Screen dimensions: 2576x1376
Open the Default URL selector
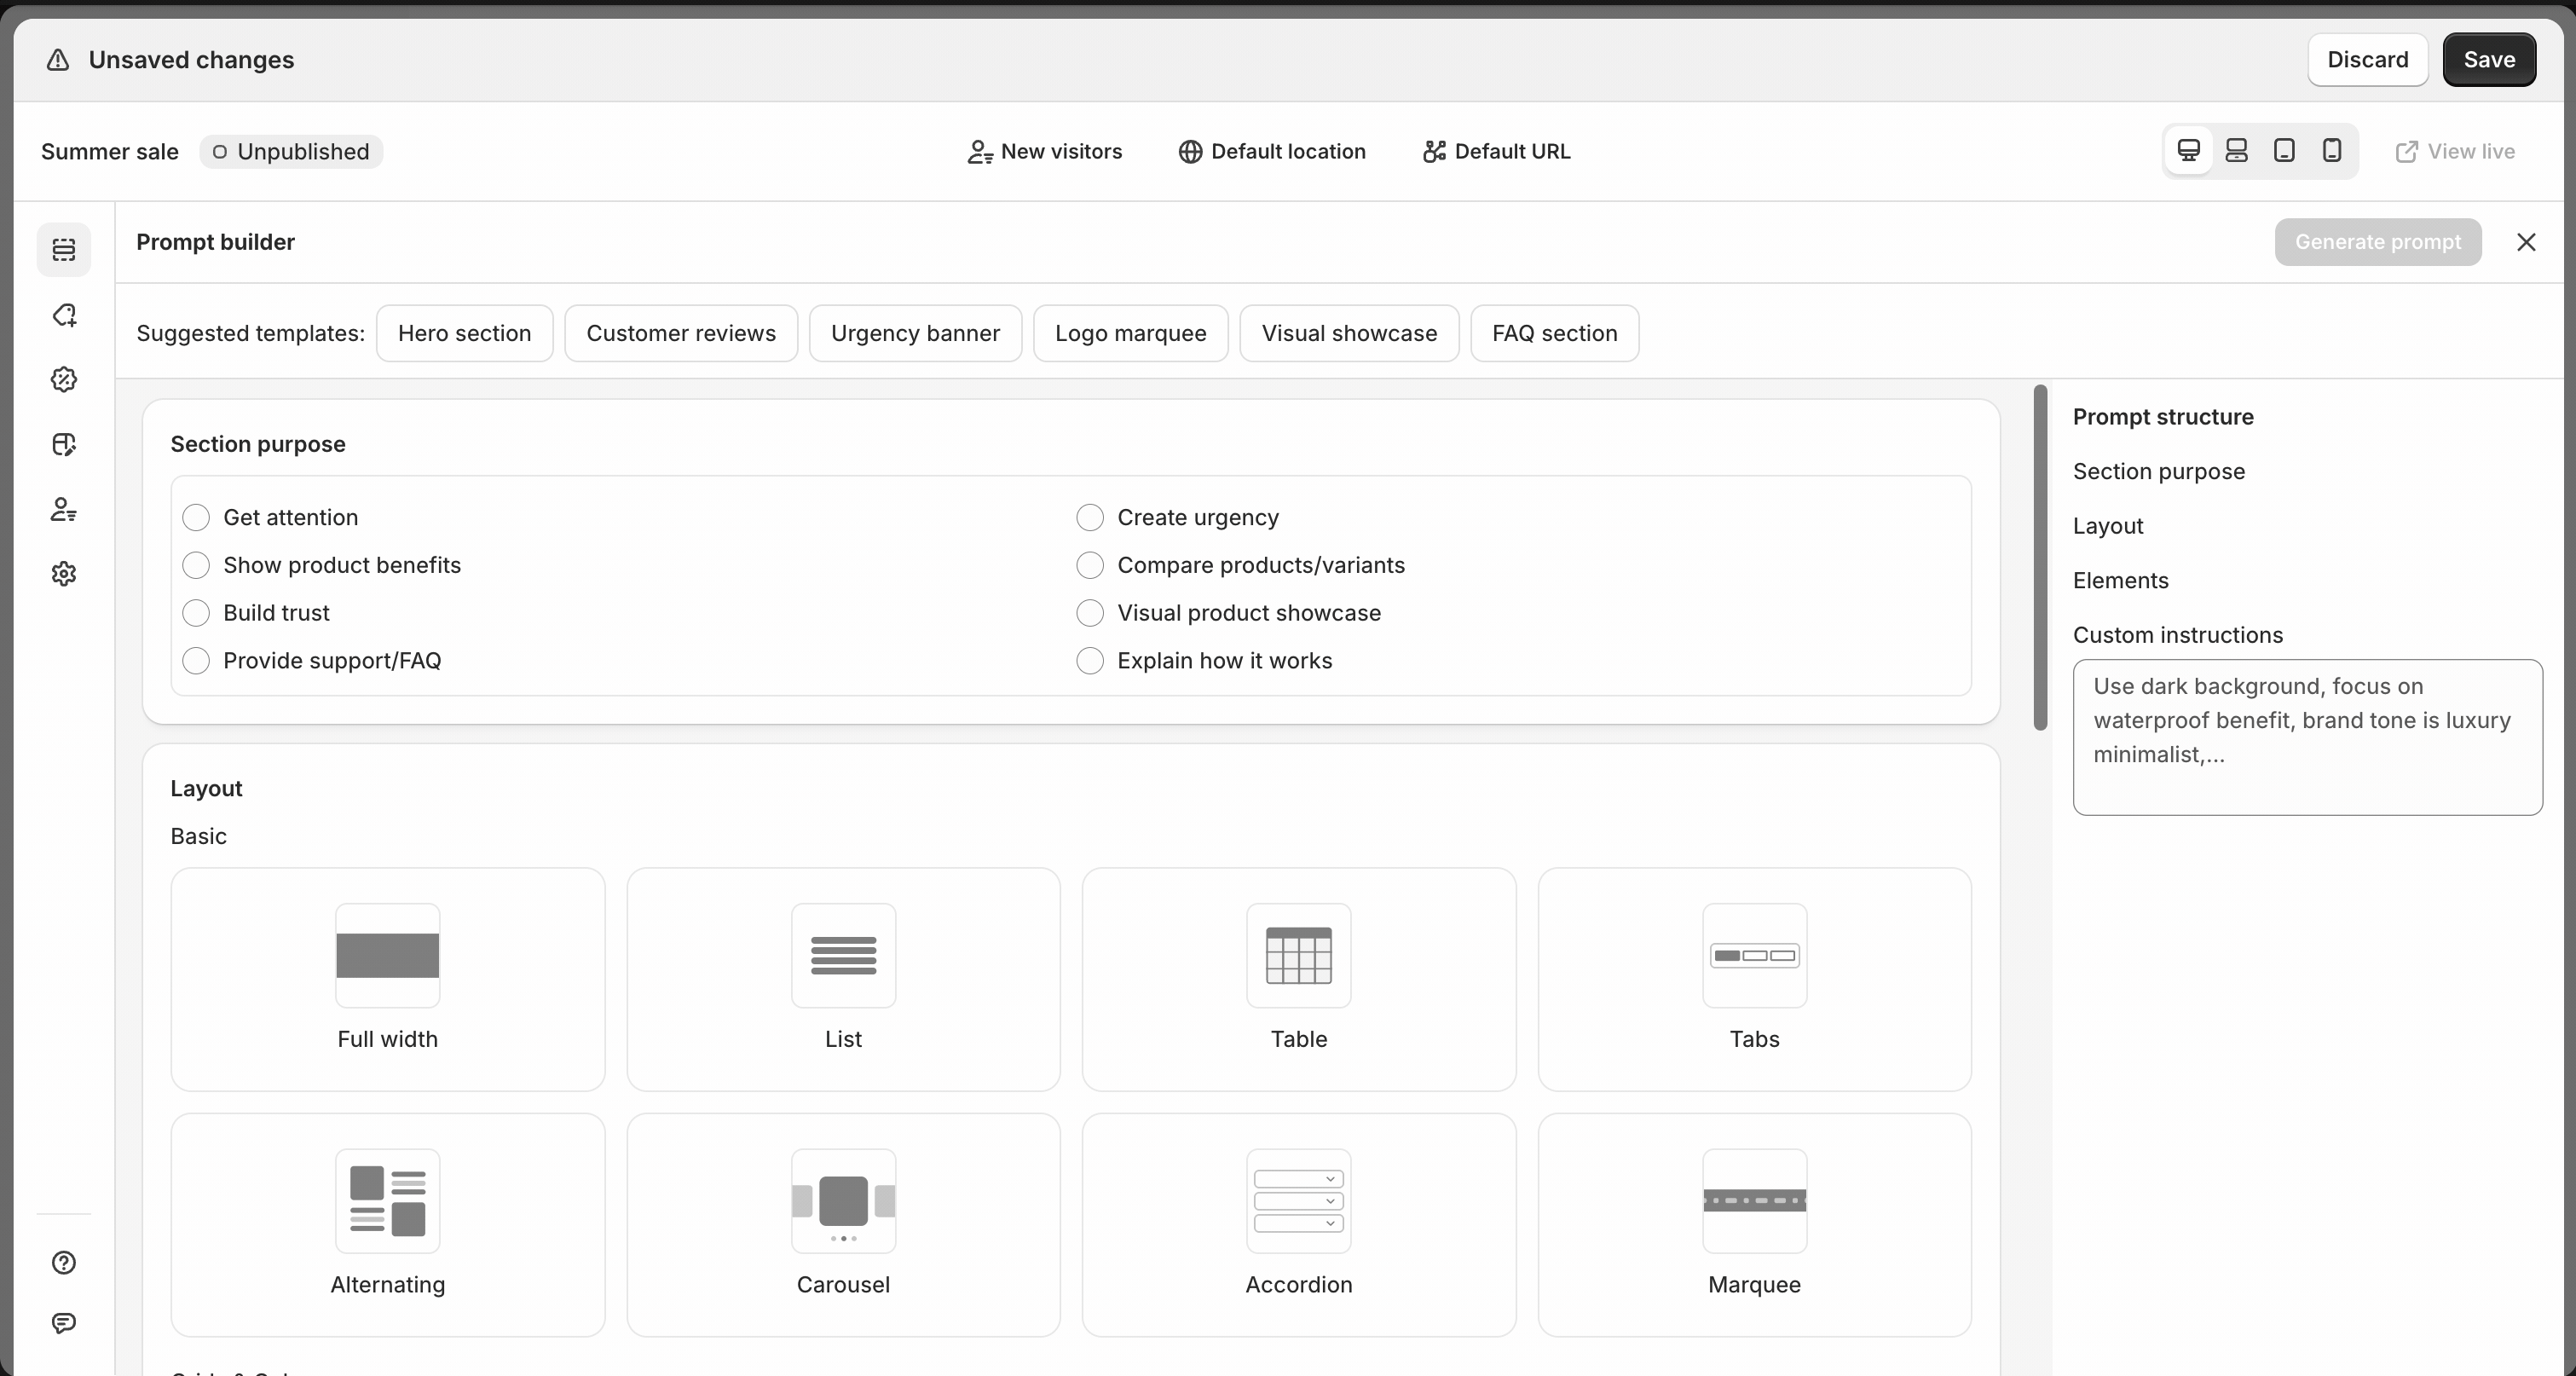[1496, 152]
